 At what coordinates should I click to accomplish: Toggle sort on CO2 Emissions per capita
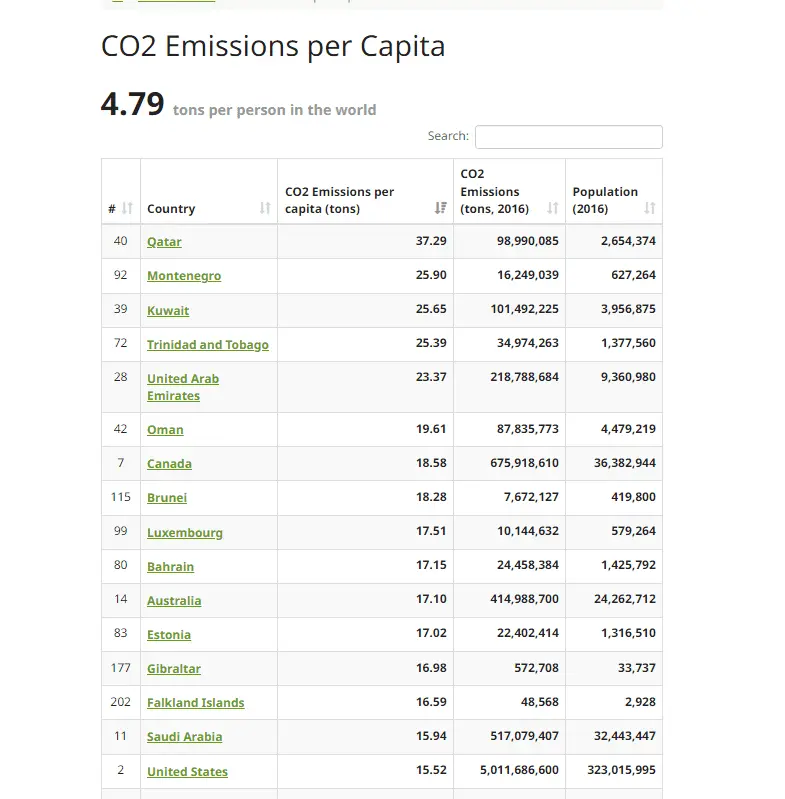(440, 208)
